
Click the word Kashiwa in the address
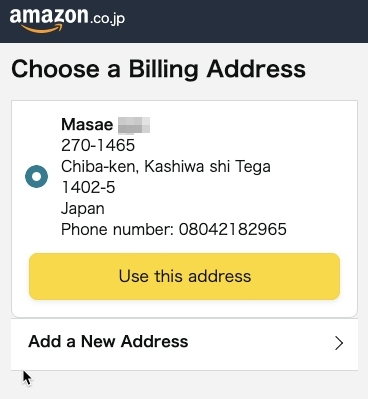pos(174,166)
